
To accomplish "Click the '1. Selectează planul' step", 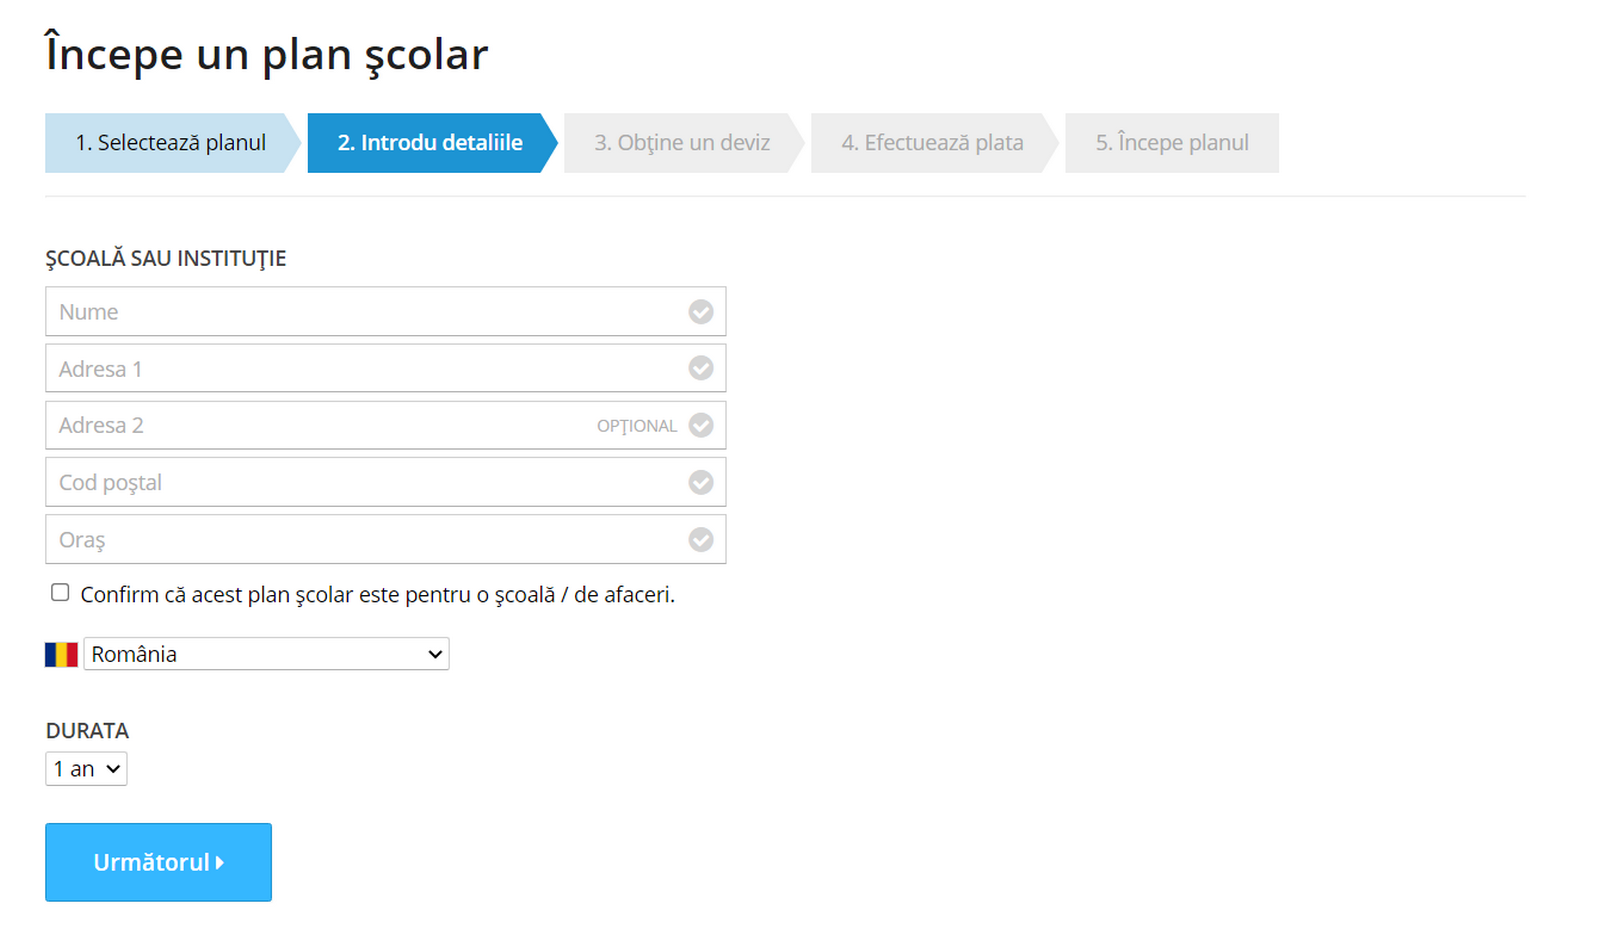I will click(170, 142).
